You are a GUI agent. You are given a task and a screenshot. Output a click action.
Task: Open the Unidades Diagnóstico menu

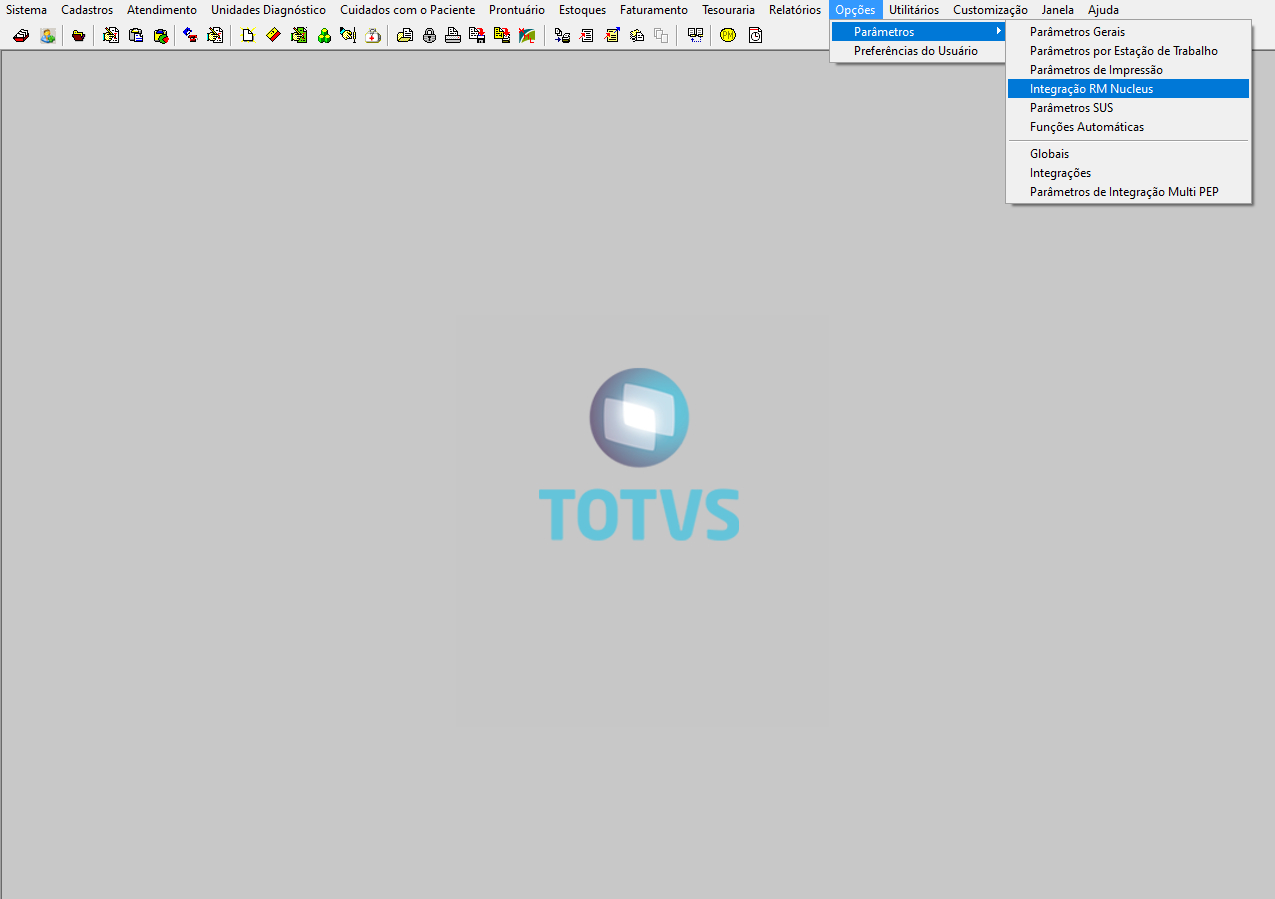click(x=268, y=10)
